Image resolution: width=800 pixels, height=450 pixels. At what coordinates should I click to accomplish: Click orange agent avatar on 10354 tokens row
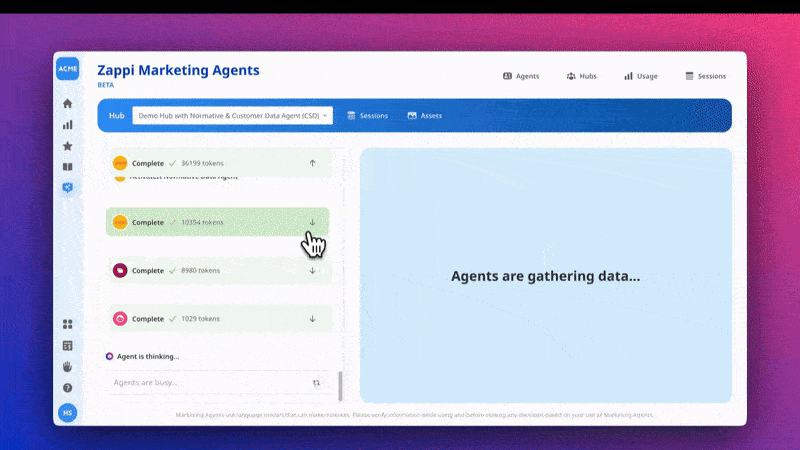click(x=120, y=222)
